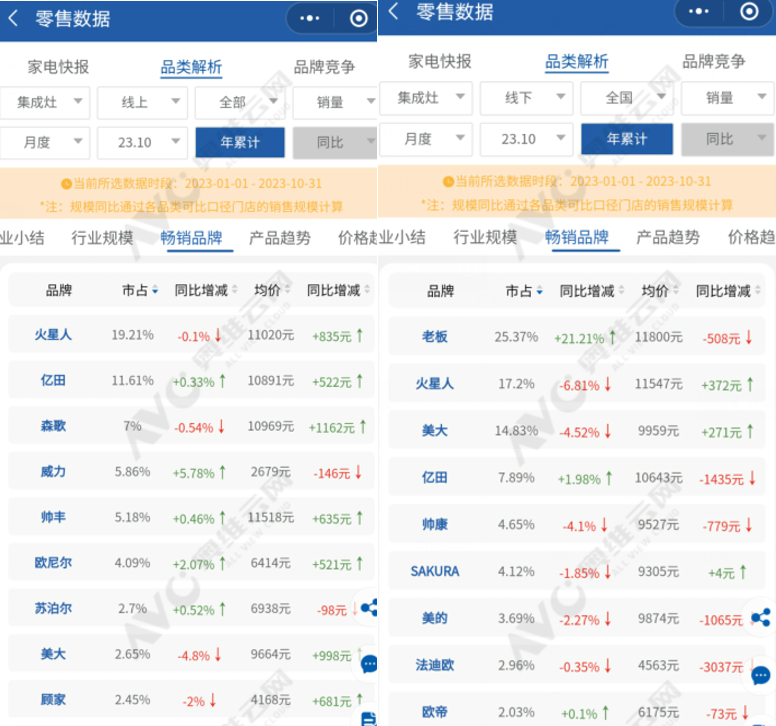This screenshot has width=776, height=726.
Task: Go back using right panel's back arrow
Action: coord(393,11)
